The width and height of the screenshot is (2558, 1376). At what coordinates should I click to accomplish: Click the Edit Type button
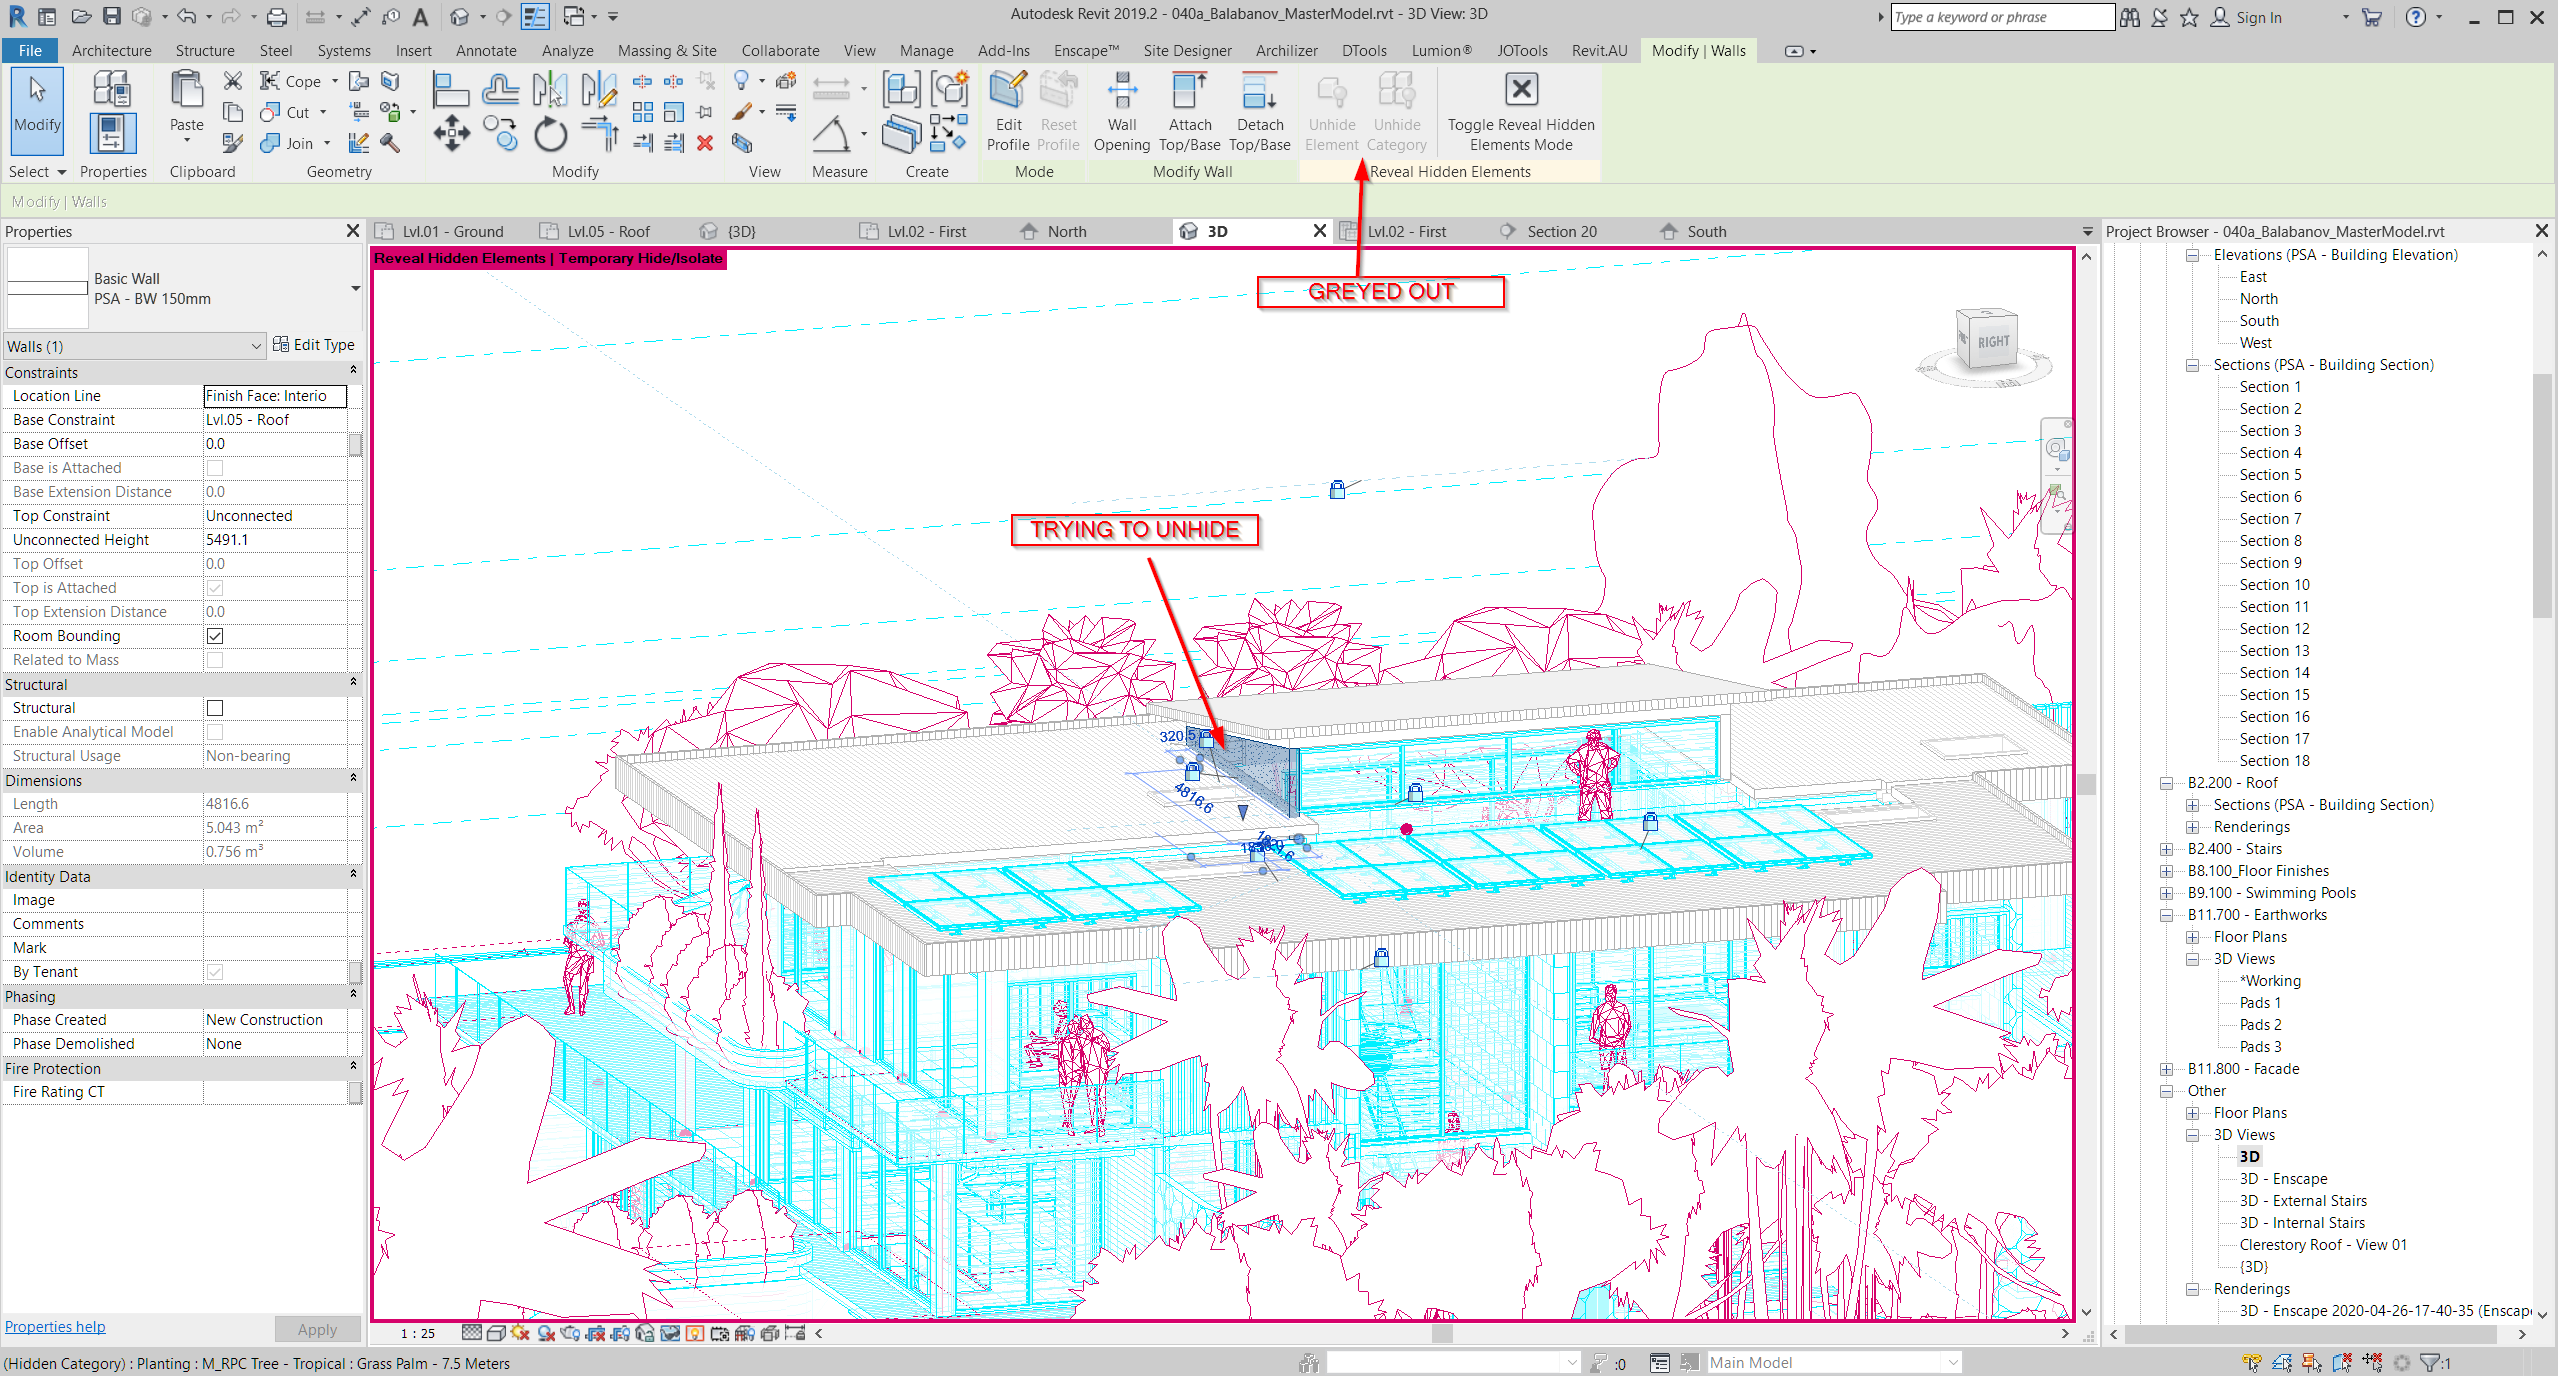313,345
